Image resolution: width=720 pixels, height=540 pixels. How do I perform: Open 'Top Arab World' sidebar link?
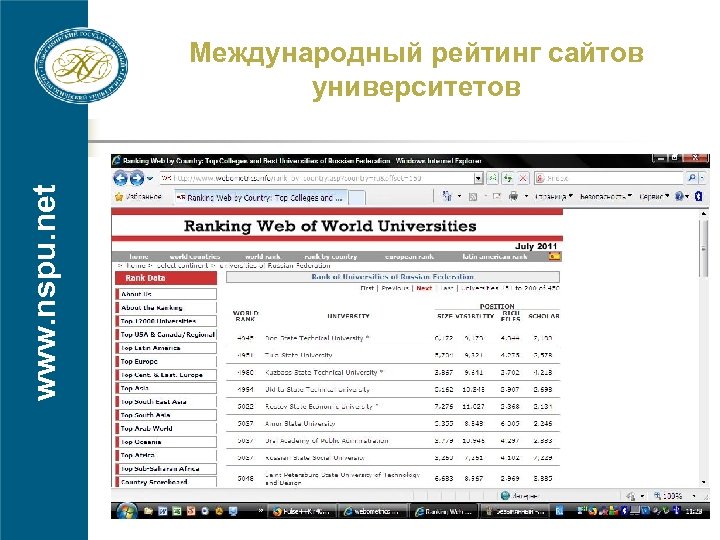[166, 428]
